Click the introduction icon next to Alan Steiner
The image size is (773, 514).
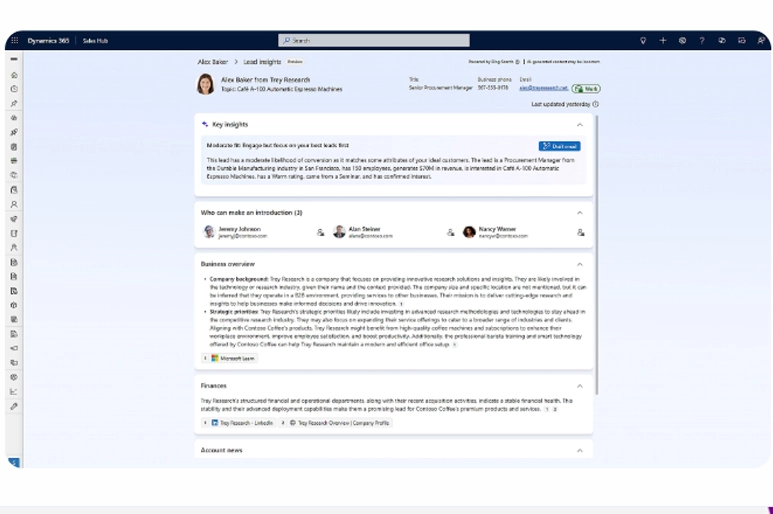(x=451, y=232)
